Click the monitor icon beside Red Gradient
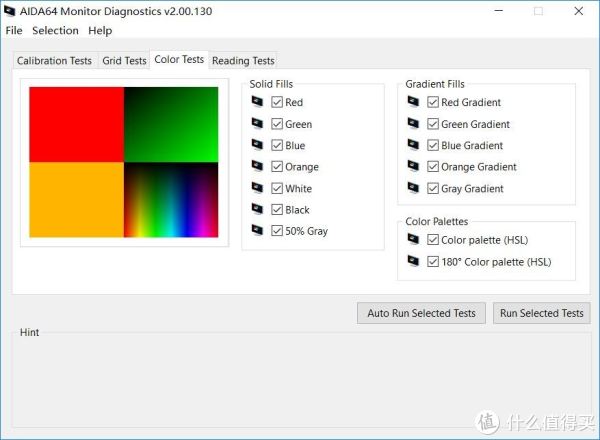This screenshot has height=440, width=600. pos(413,101)
